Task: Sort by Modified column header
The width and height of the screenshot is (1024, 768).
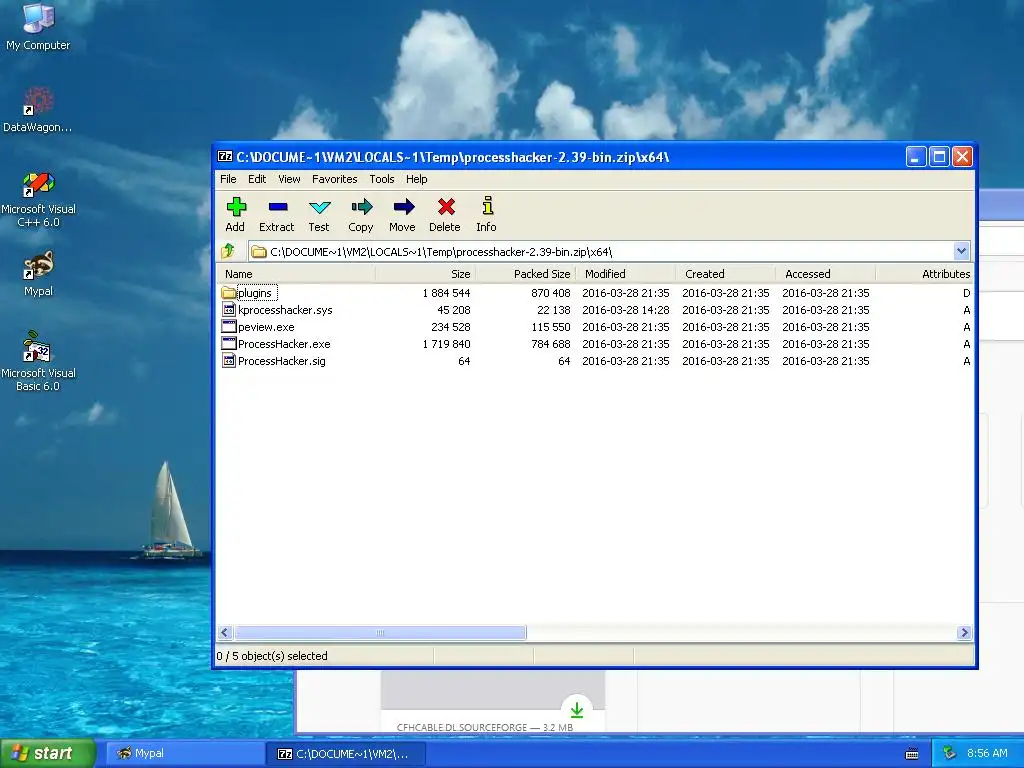Action: [x=625, y=274]
